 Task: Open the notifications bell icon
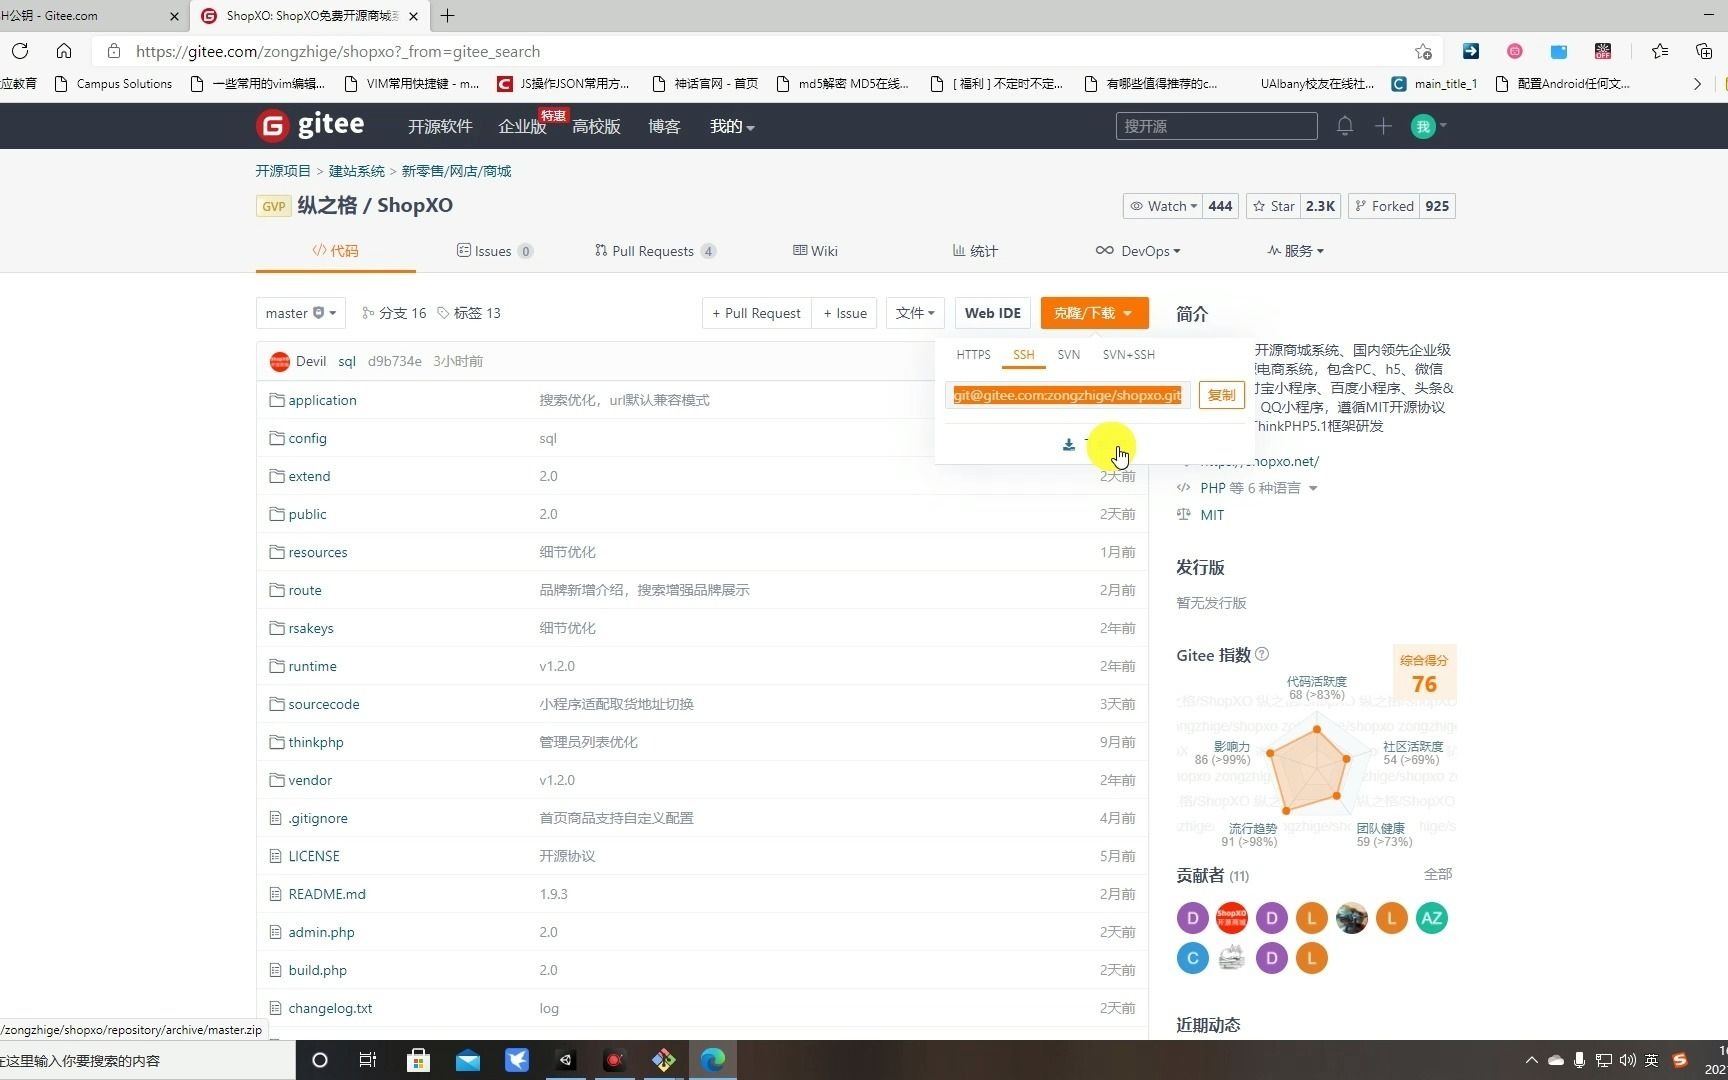point(1345,126)
